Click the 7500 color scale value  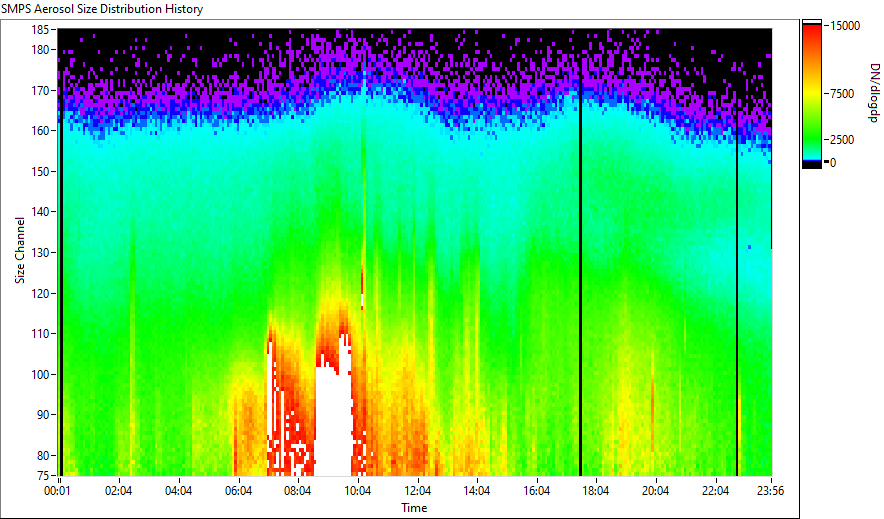(x=842, y=94)
